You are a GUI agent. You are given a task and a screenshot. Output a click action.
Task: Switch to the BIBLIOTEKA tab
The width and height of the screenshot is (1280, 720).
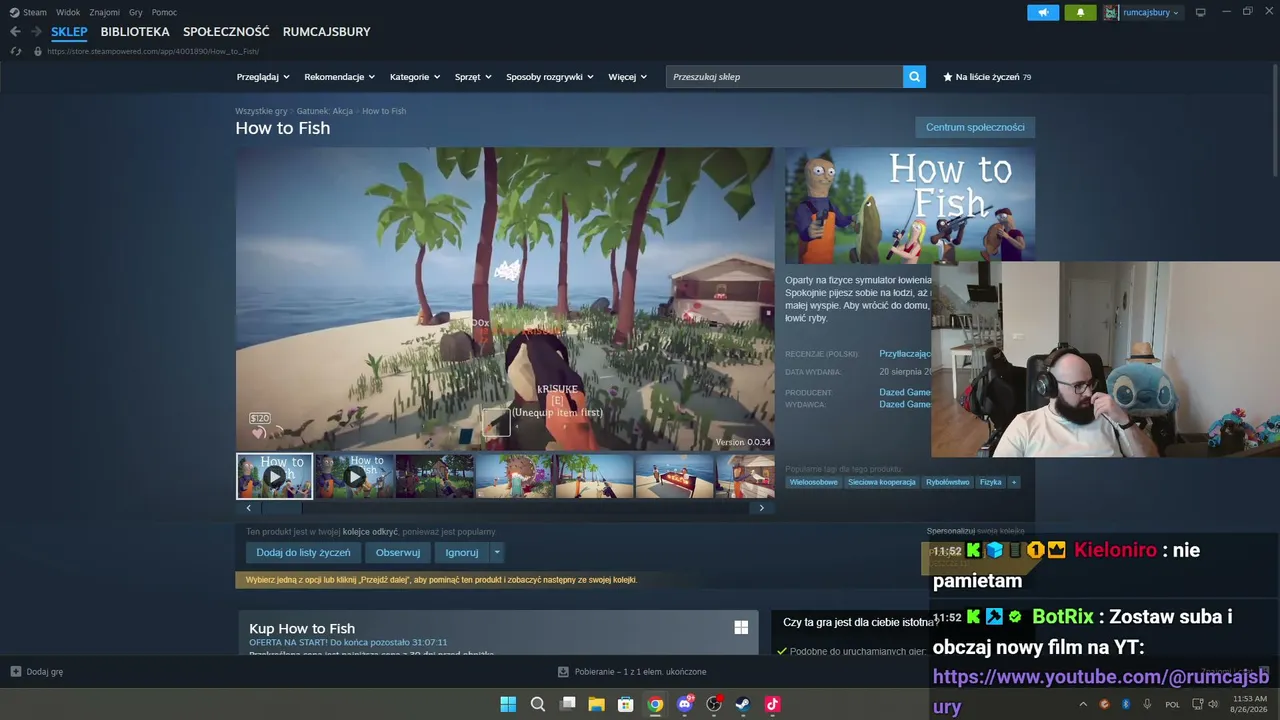[x=135, y=32]
